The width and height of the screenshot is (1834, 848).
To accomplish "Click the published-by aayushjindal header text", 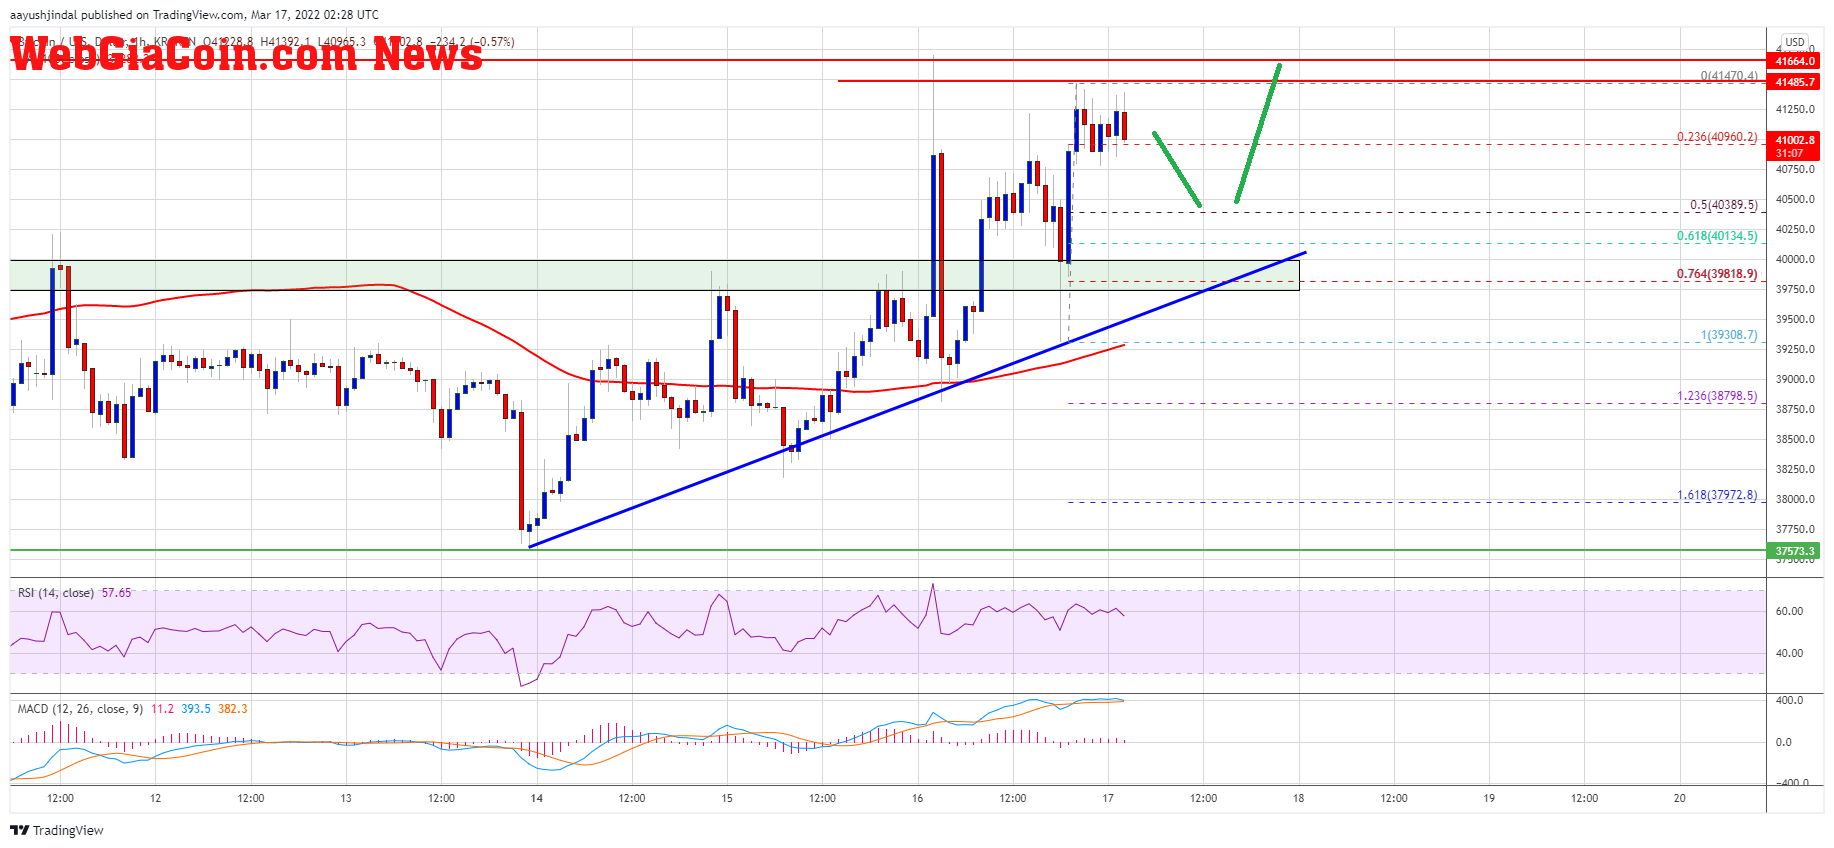I will (194, 15).
